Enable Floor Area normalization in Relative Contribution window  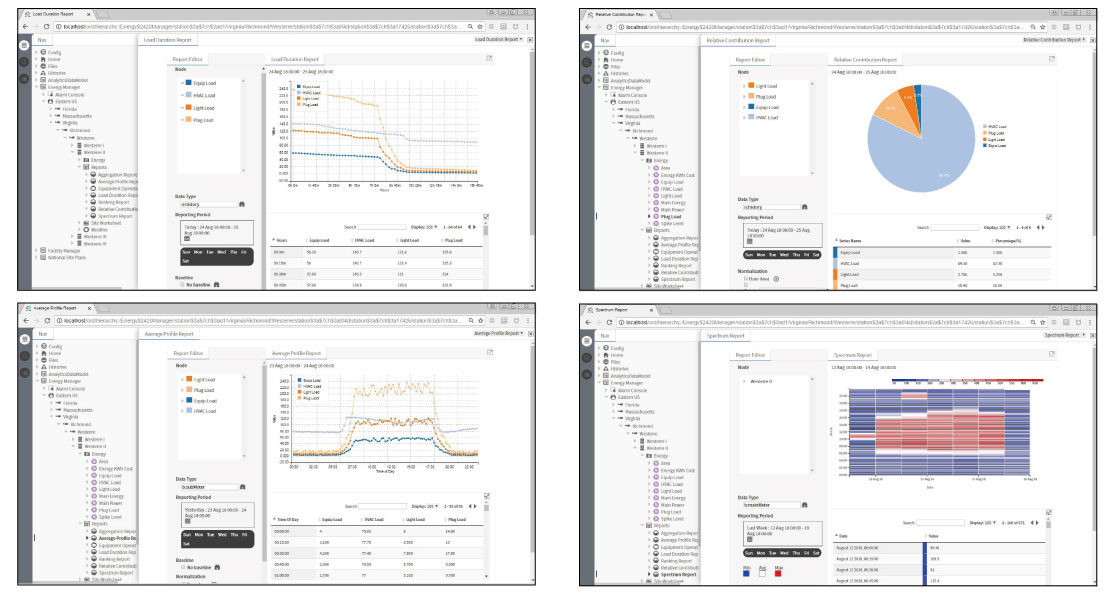tap(745, 279)
